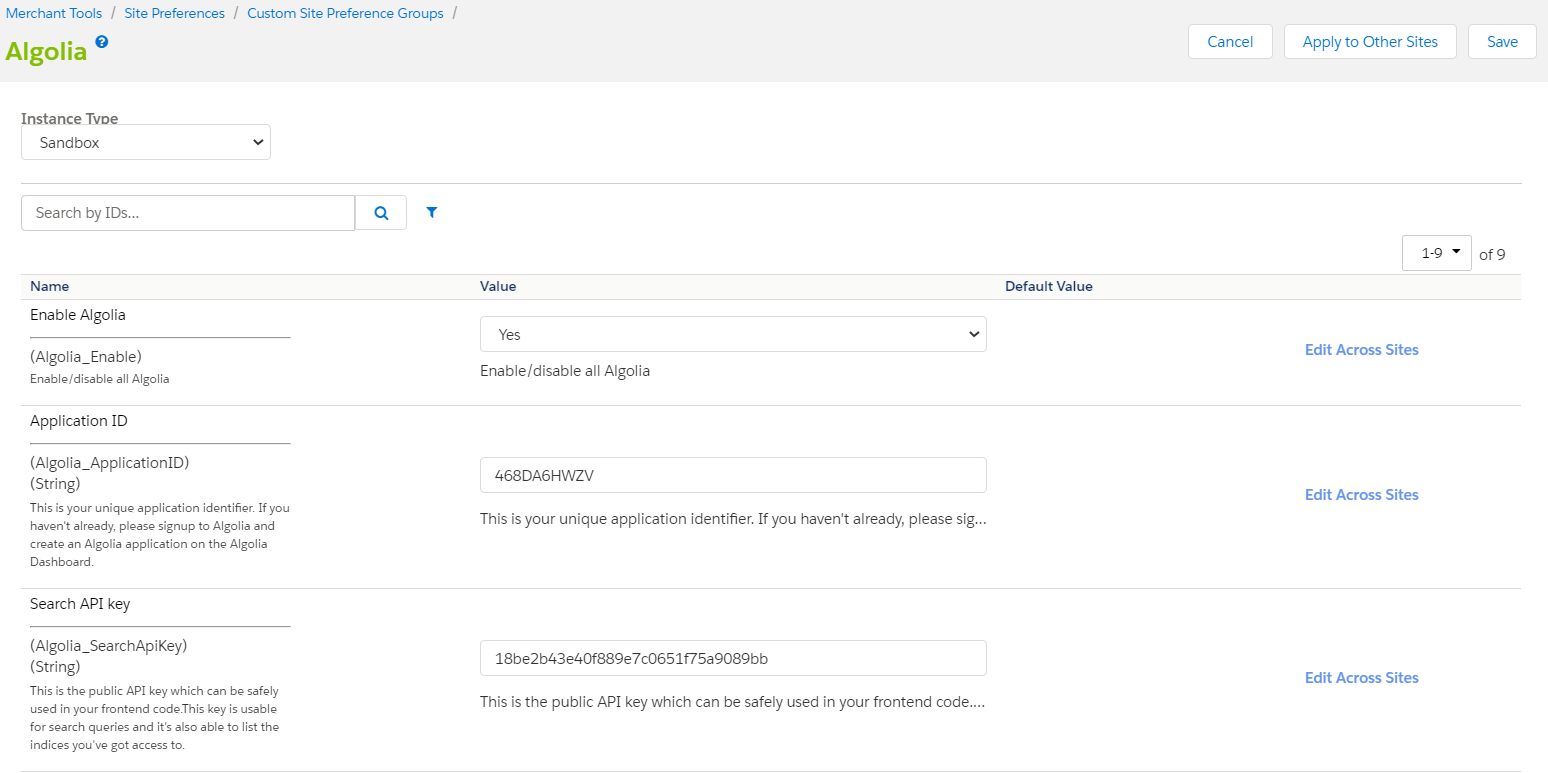The width and height of the screenshot is (1548, 773).
Task: Select the (Algolia_ApplicationID) ID text
Action: point(110,463)
